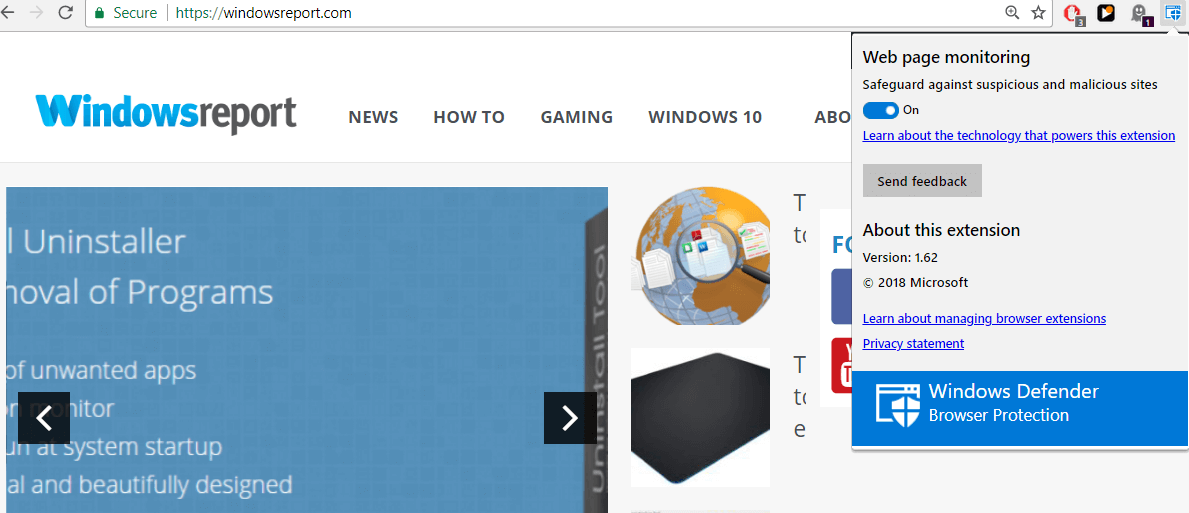1189x513 pixels.
Task: Click the 'About this extension' heading
Action: click(941, 230)
